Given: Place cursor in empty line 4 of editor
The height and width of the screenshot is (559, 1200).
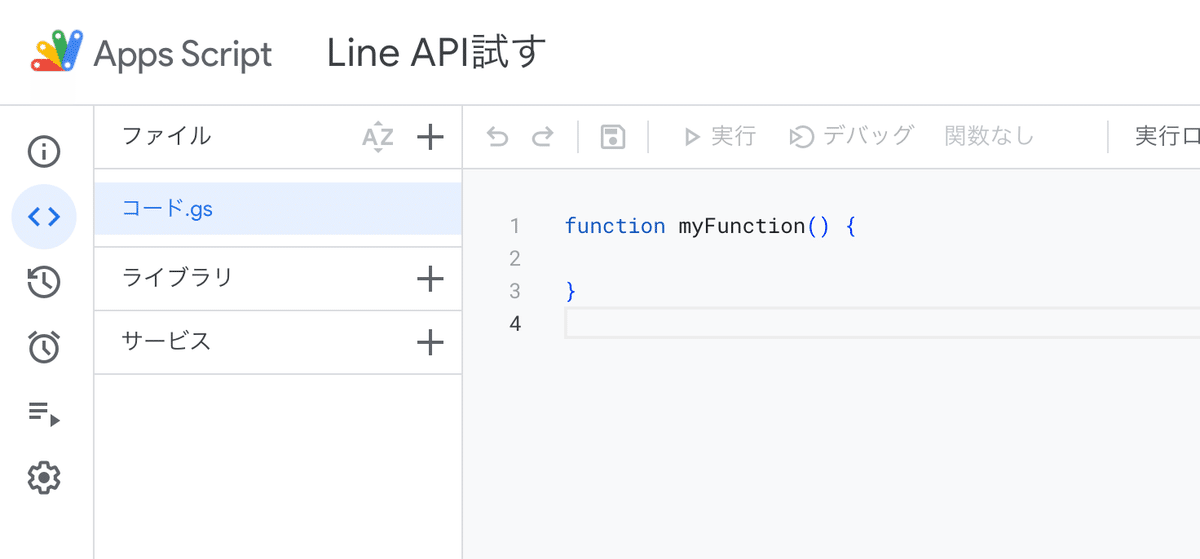Looking at the screenshot, I should pyautogui.click(x=882, y=323).
